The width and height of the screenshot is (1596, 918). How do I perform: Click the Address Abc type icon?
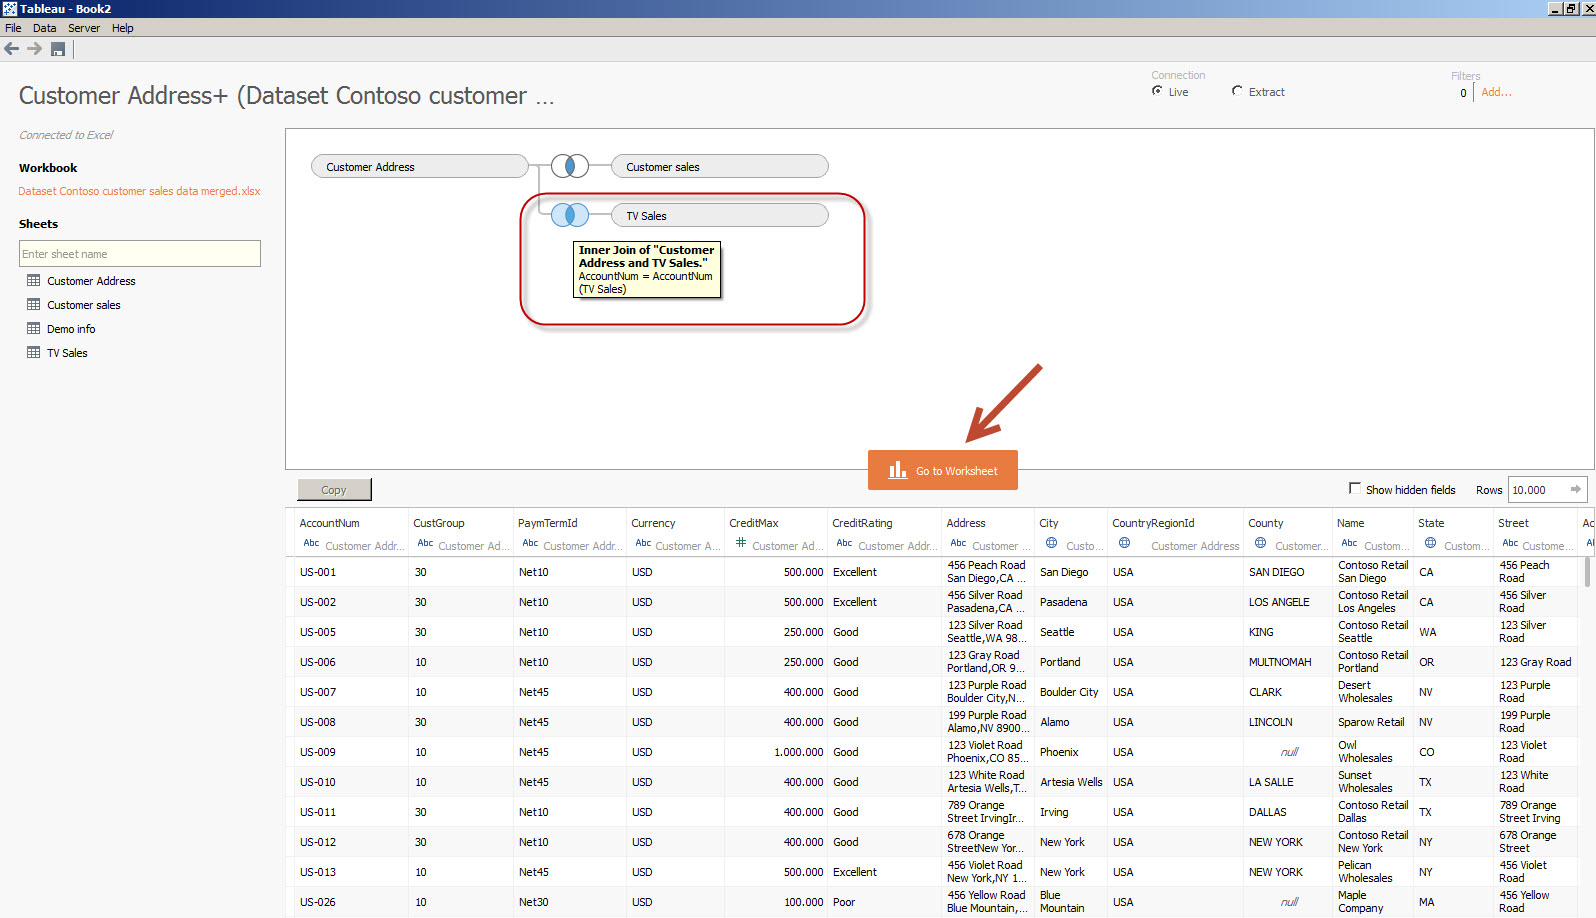(958, 543)
